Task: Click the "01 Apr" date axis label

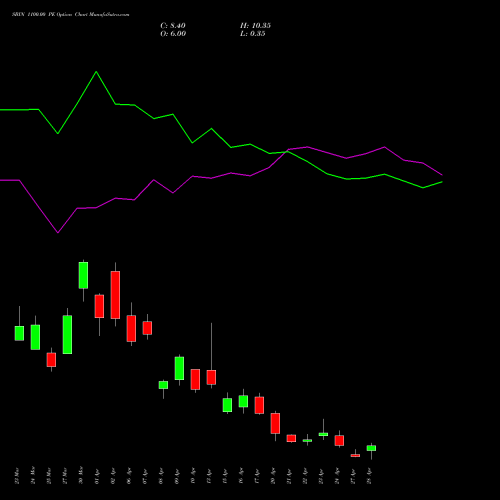Action: (x=97, y=476)
